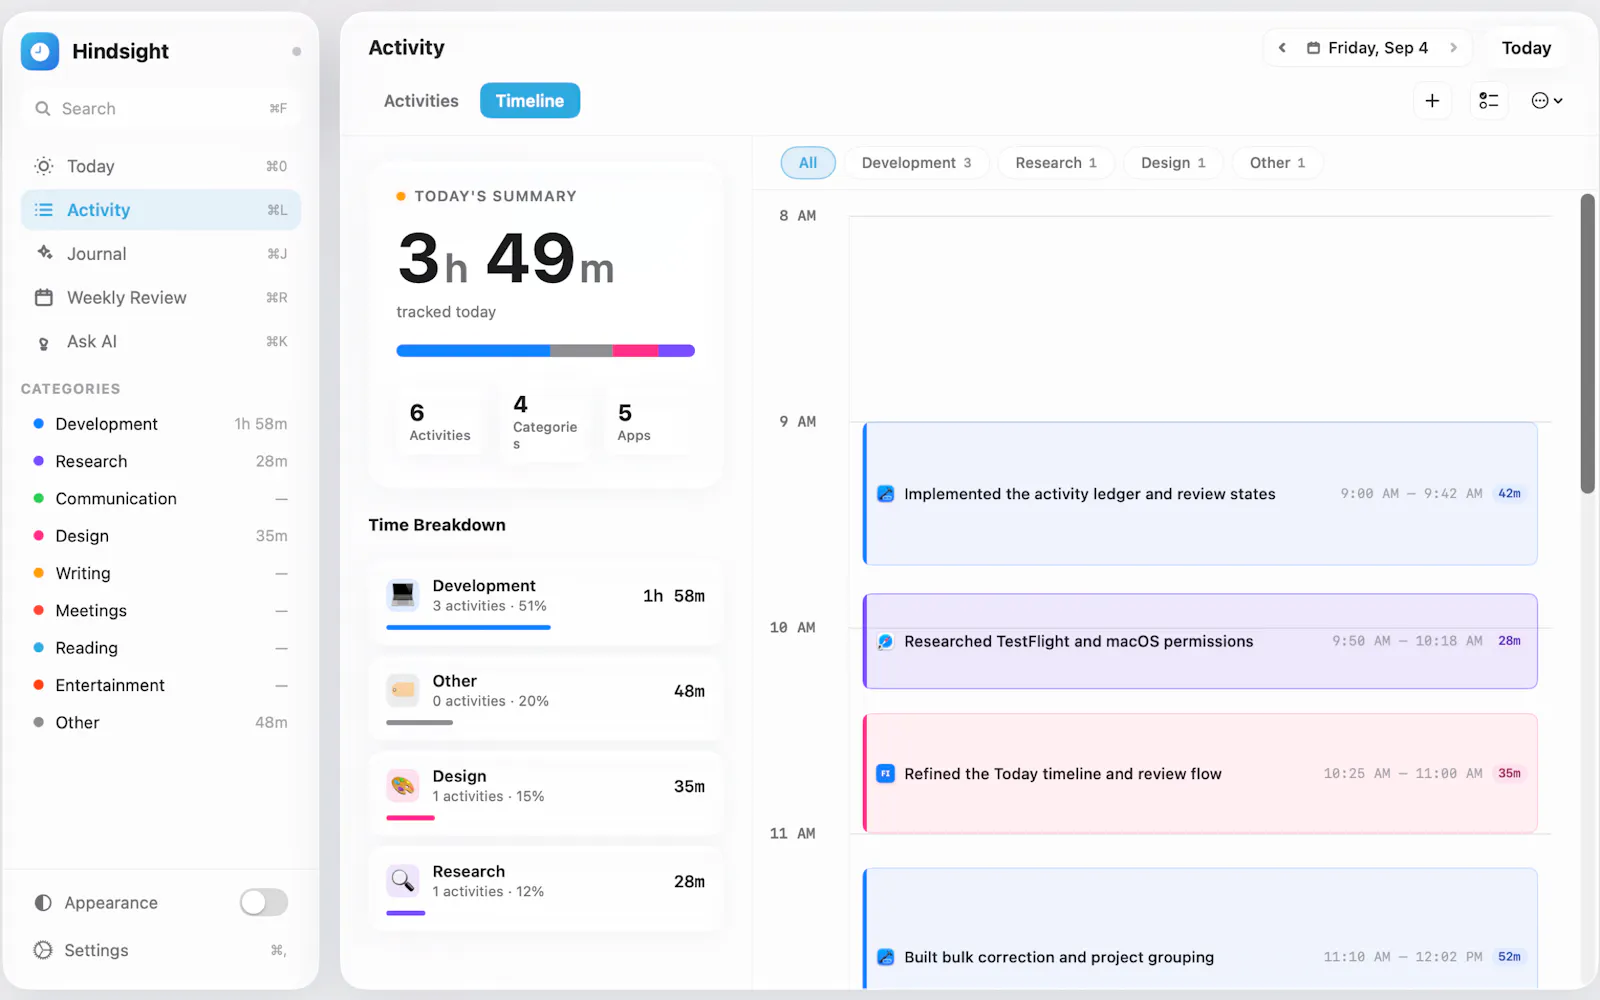Filter timeline by Other

tap(1277, 163)
